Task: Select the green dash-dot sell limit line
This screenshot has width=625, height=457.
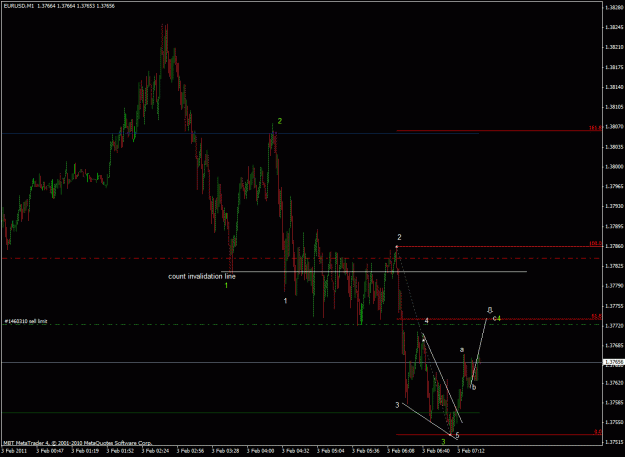Action: (x=300, y=325)
